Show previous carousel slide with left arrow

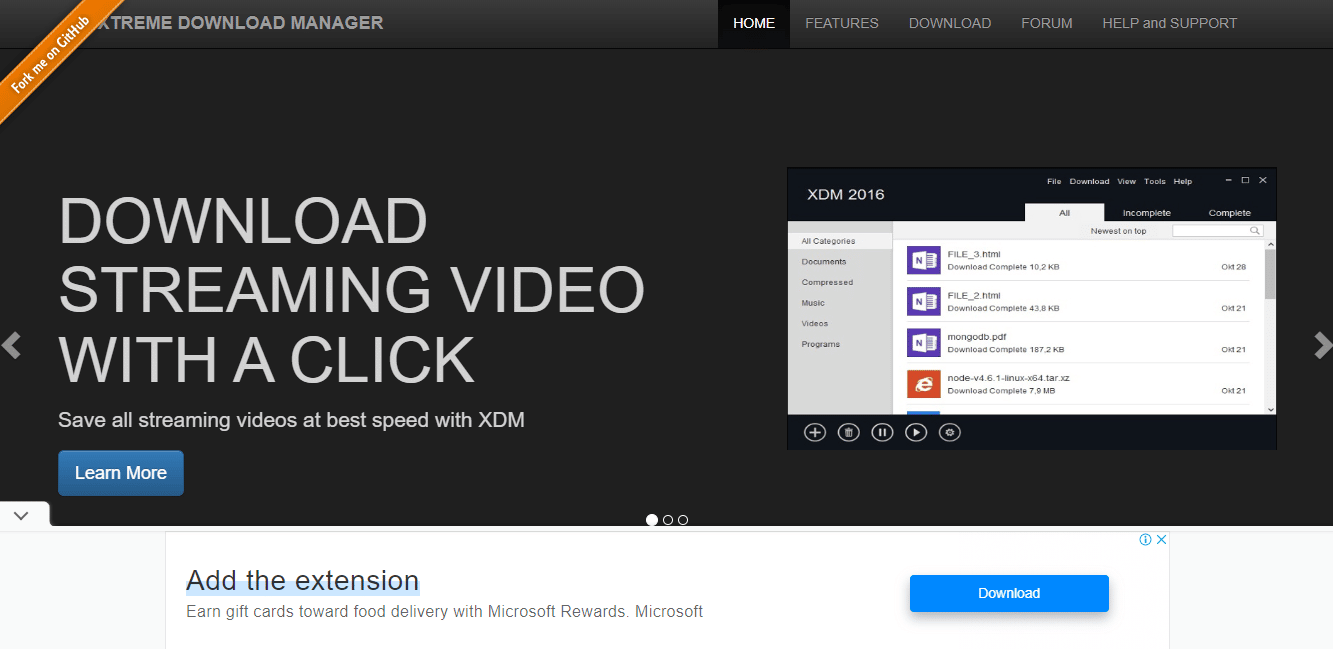(x=11, y=345)
